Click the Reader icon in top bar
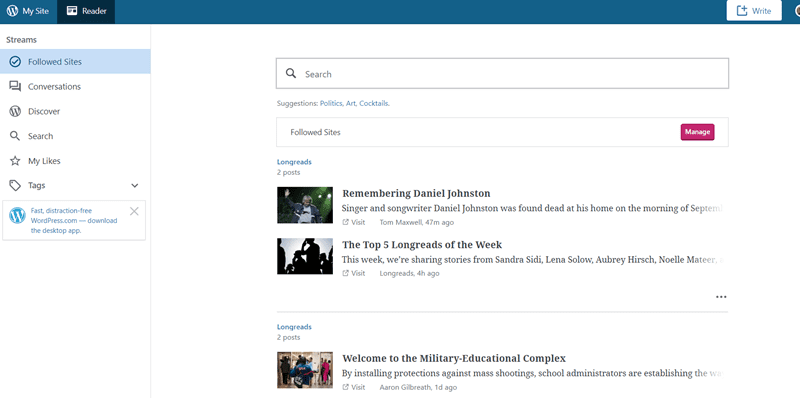800x398 pixels. click(x=72, y=11)
